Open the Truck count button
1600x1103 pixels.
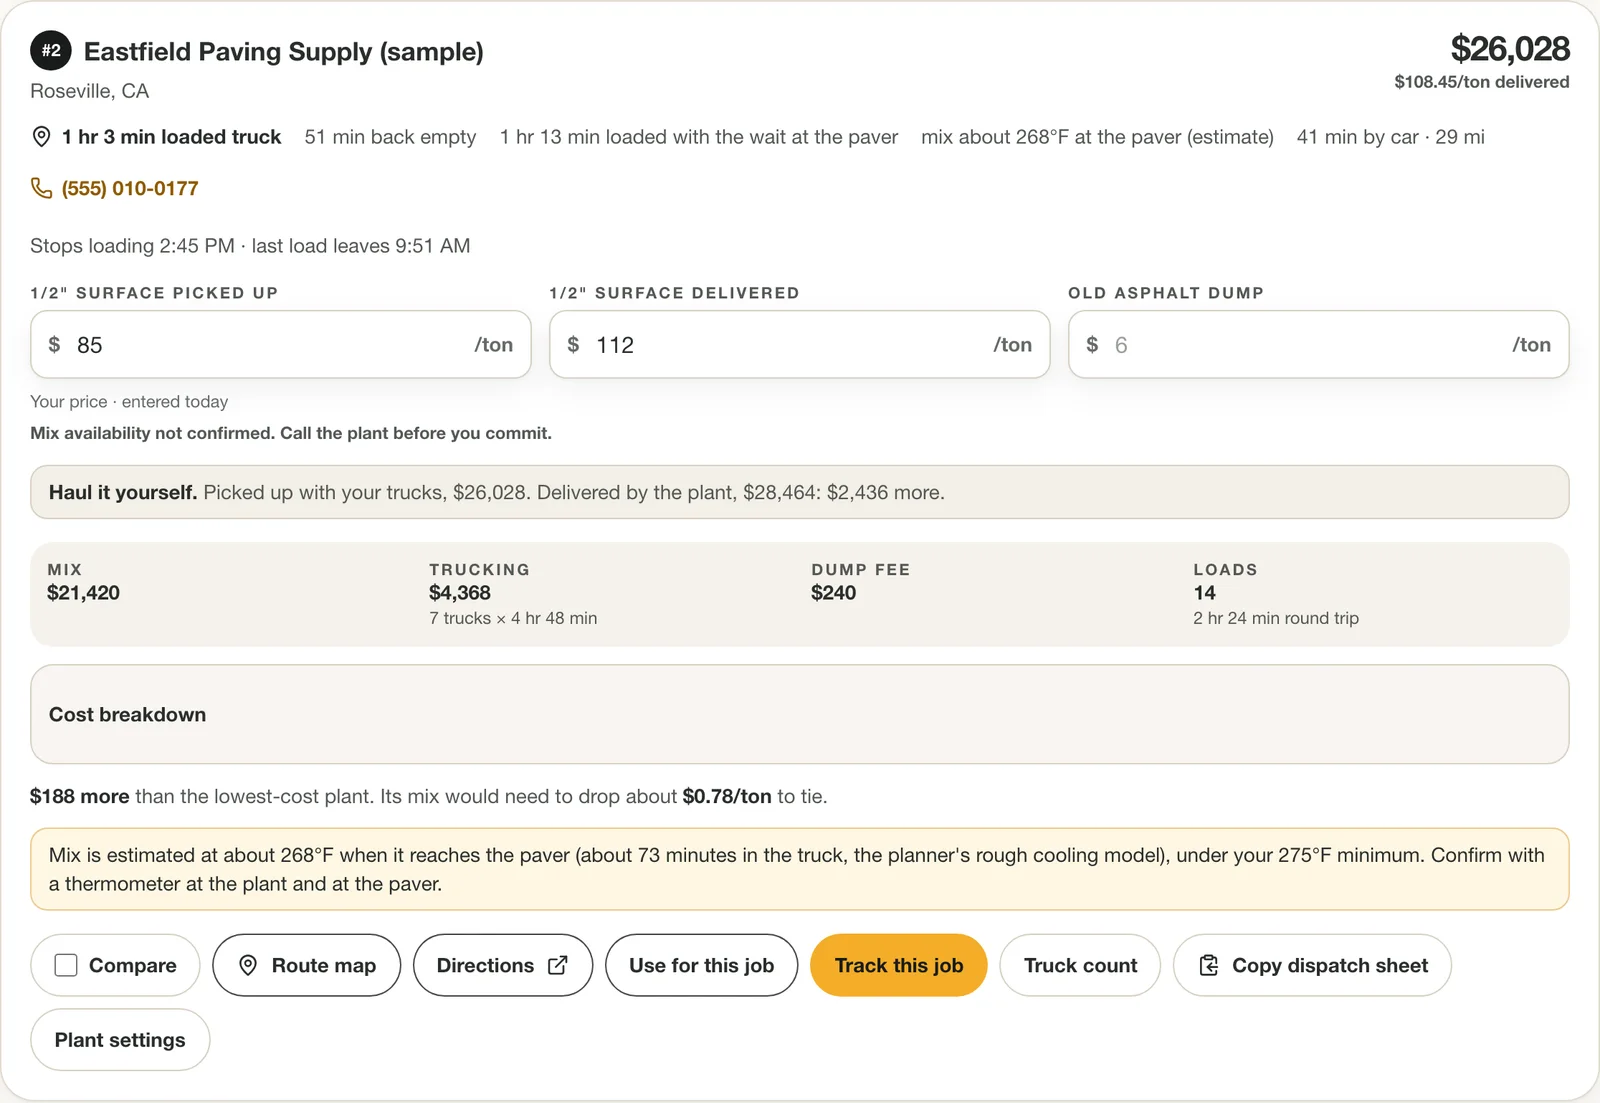coord(1080,965)
